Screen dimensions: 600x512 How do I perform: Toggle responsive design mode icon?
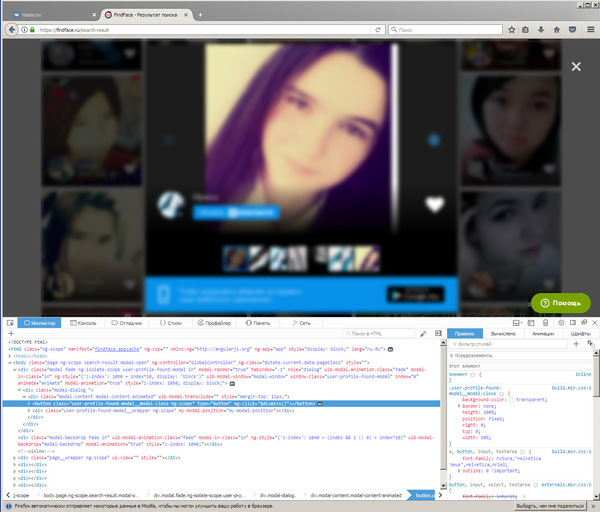click(546, 323)
